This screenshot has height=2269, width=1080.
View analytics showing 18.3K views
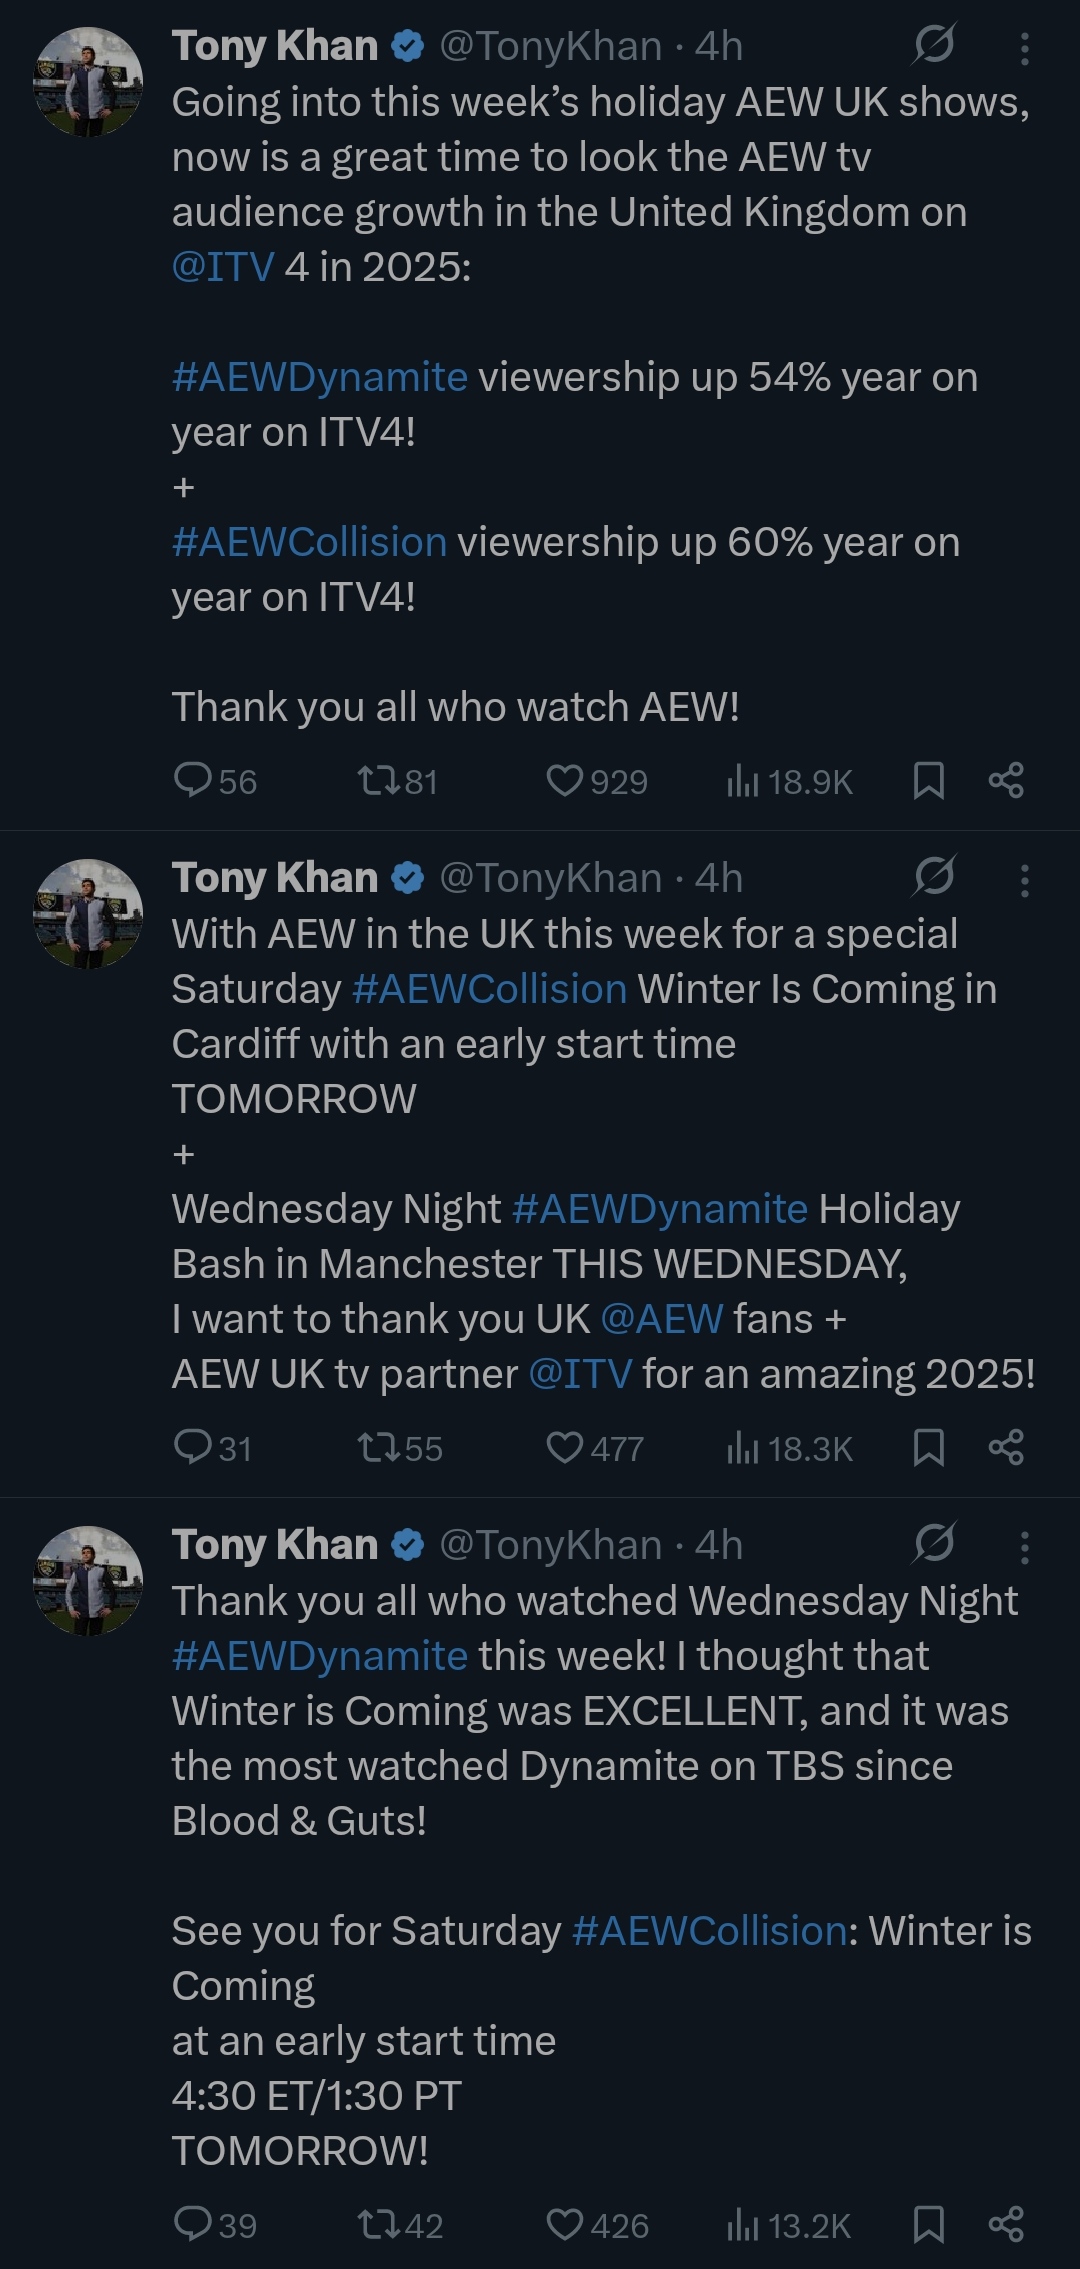(790, 1448)
